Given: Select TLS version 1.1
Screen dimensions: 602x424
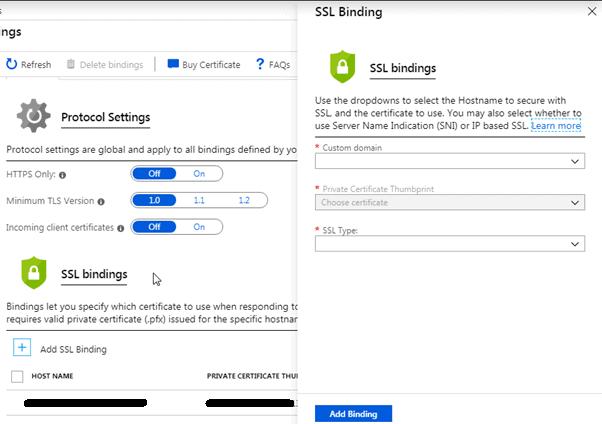Looking at the screenshot, I should [199, 200].
